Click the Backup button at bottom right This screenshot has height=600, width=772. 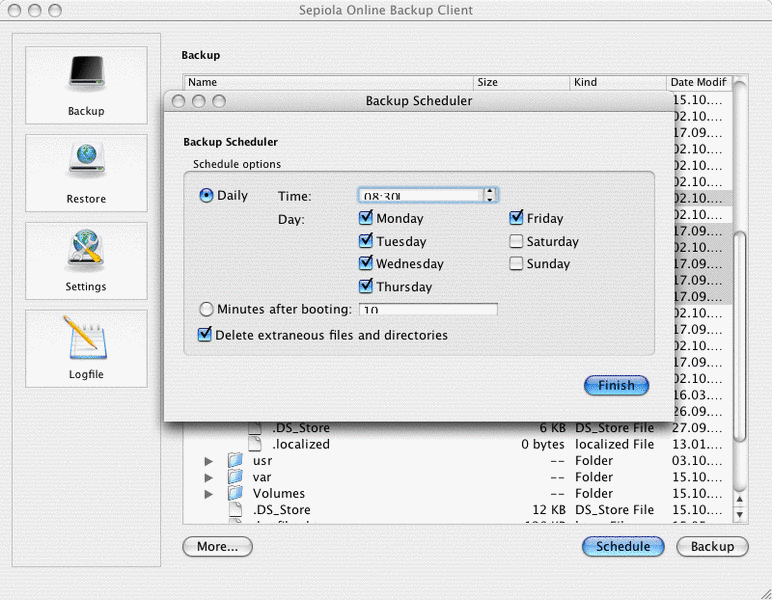coord(712,546)
